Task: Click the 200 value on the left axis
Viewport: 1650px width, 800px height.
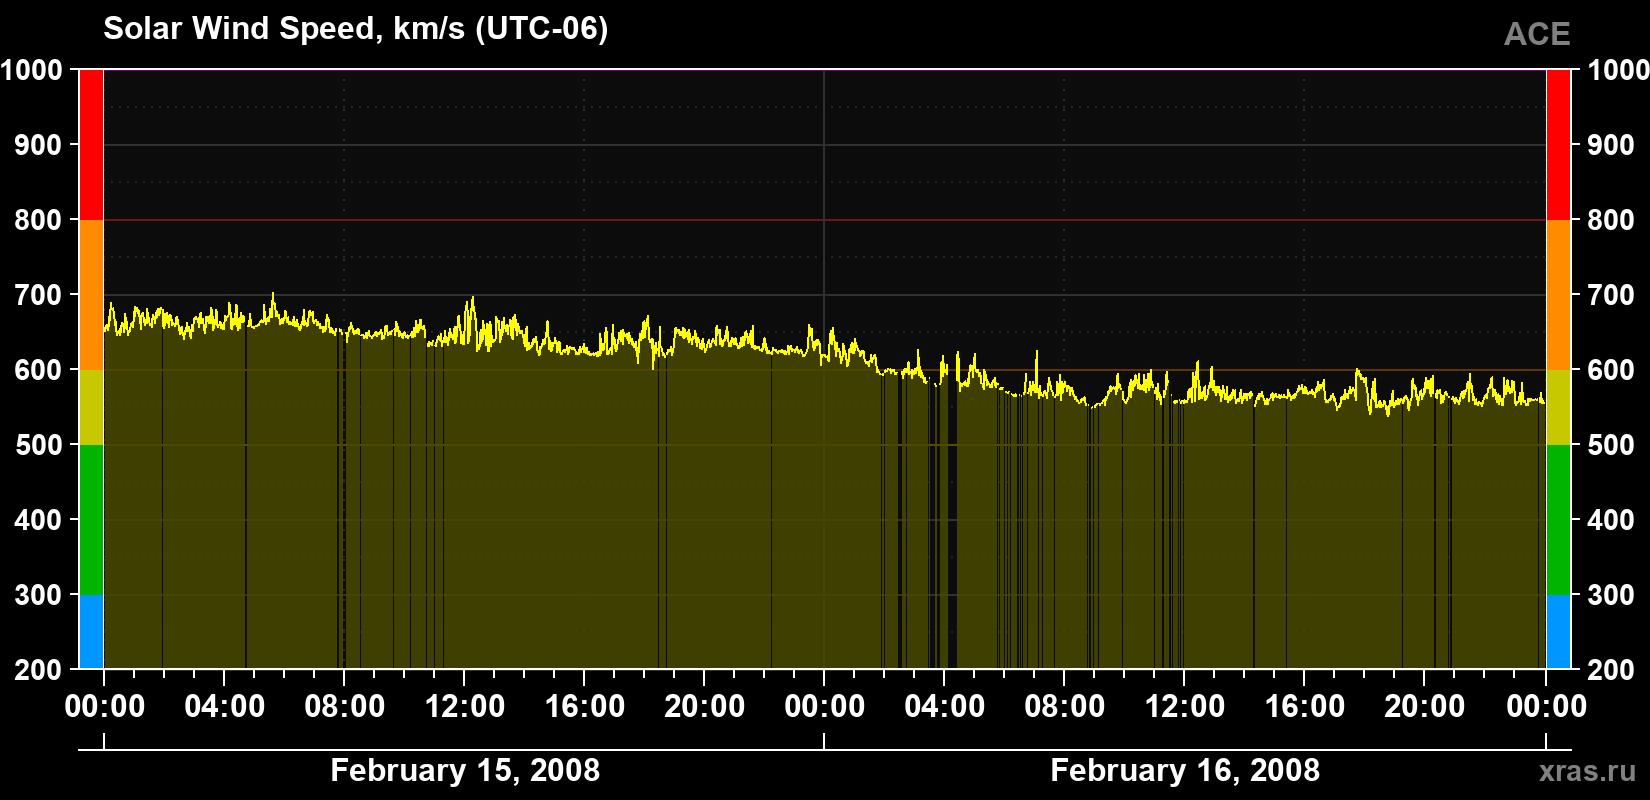Action: pos(38,670)
